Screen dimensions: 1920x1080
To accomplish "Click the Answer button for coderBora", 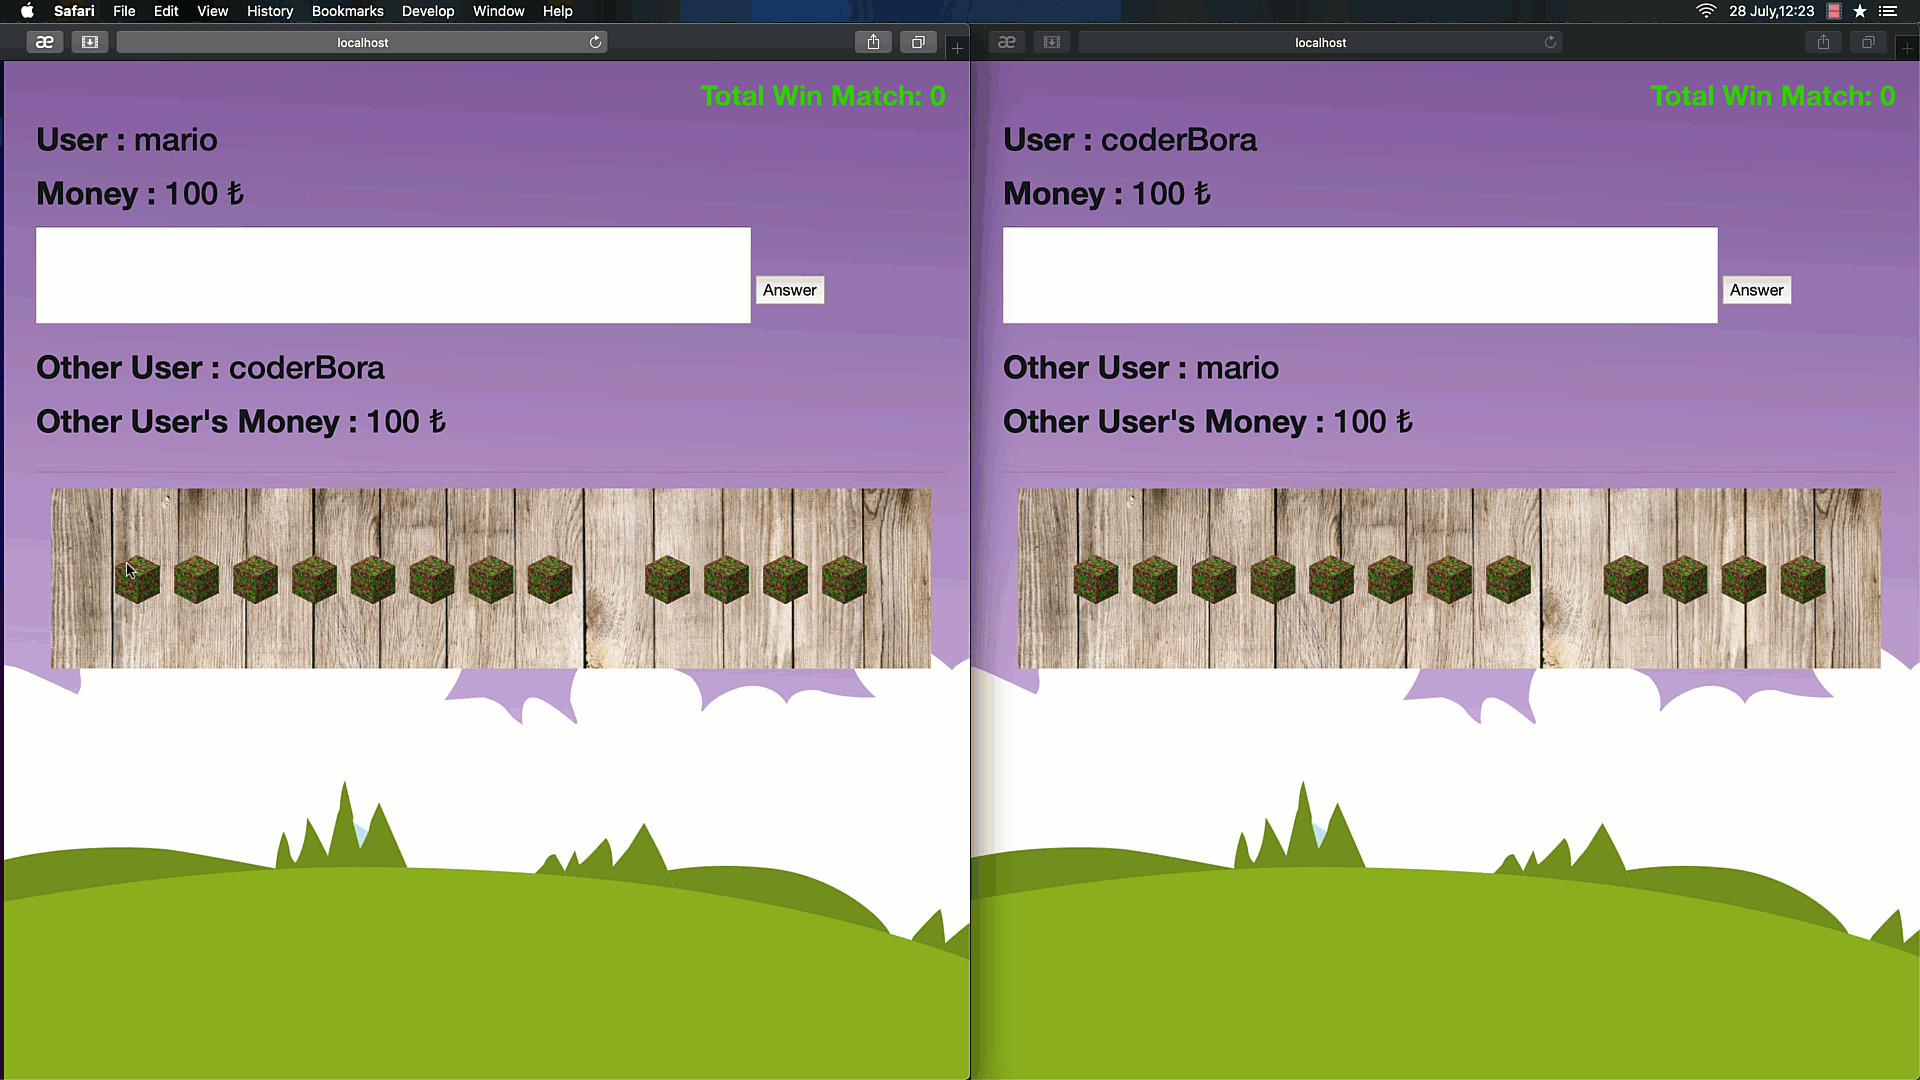I will tap(1757, 290).
